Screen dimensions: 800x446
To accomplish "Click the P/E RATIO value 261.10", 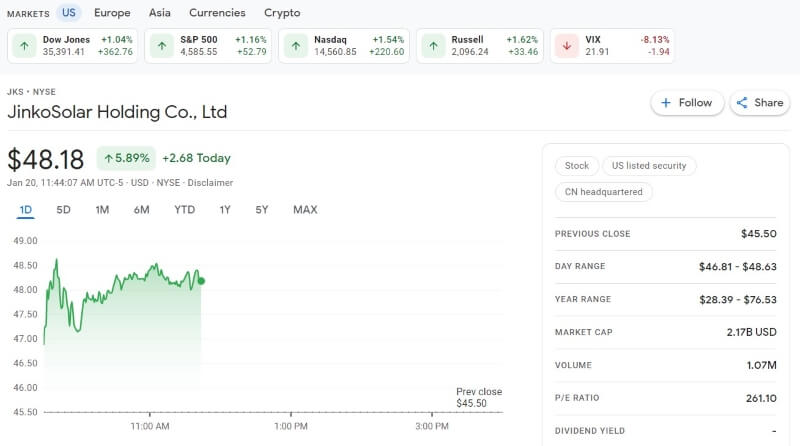I will coord(761,398).
